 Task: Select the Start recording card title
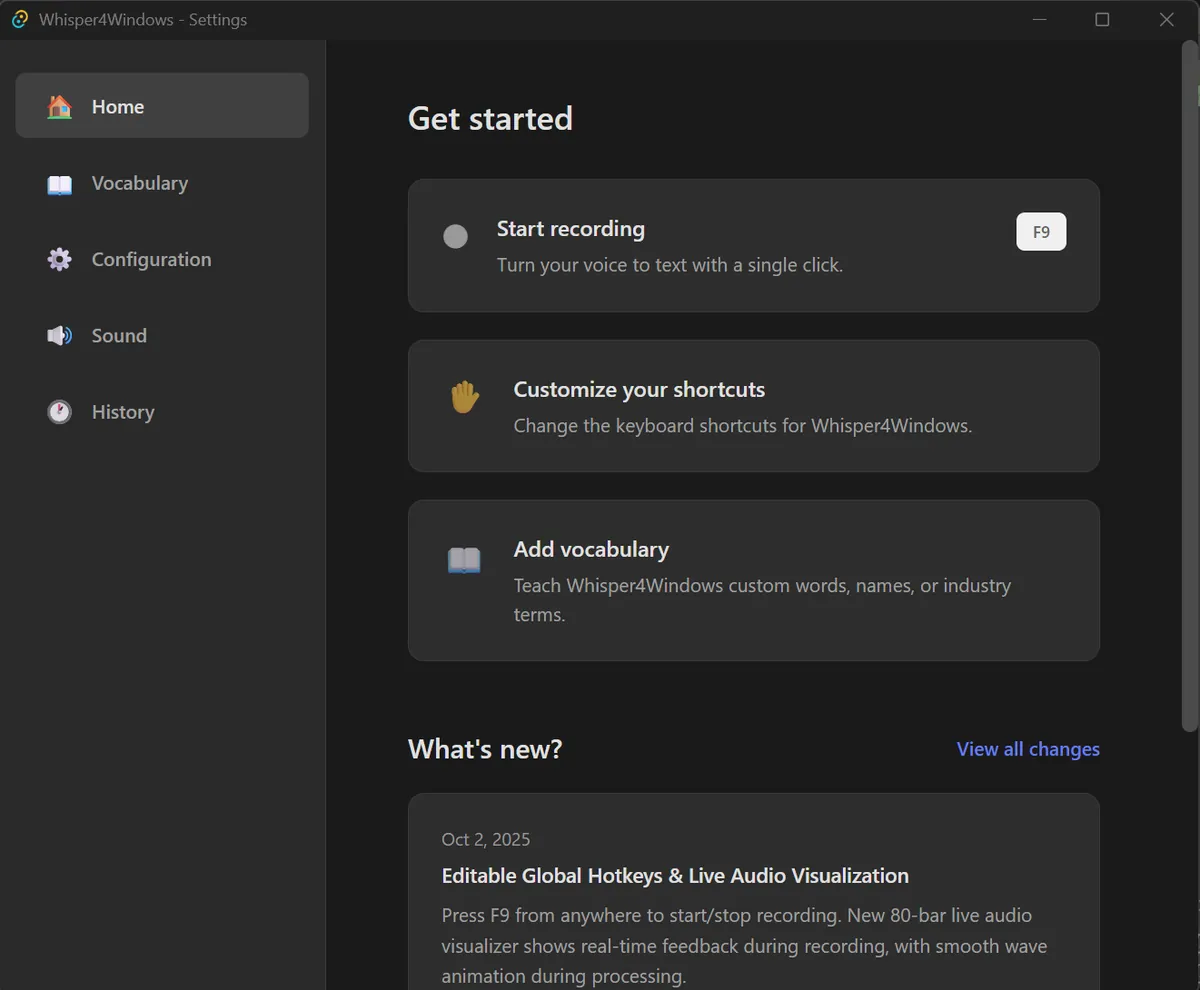coord(571,229)
